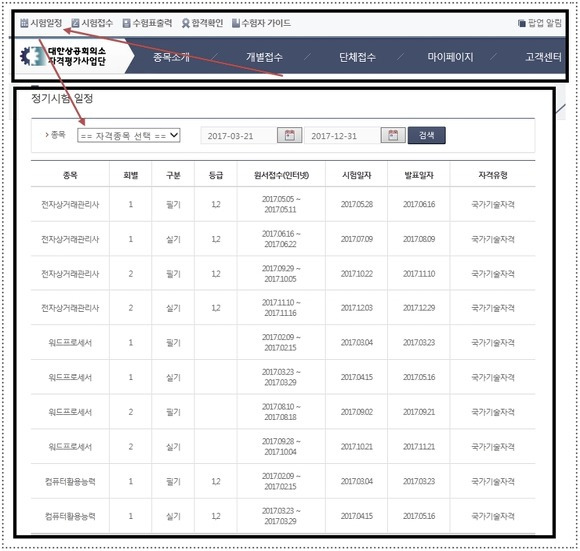The width and height of the screenshot is (580, 551).
Task: Click announcement date 2017.08.09 cell
Action: (x=419, y=239)
